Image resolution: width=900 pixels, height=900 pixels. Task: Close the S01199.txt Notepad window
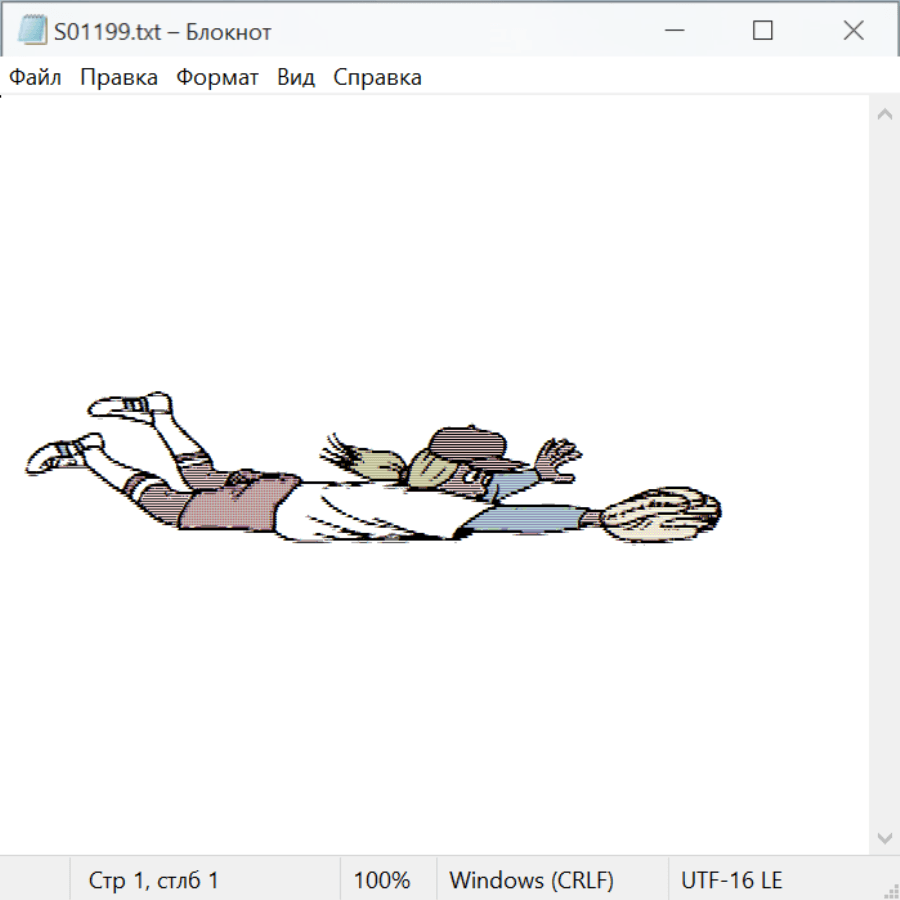[x=853, y=31]
